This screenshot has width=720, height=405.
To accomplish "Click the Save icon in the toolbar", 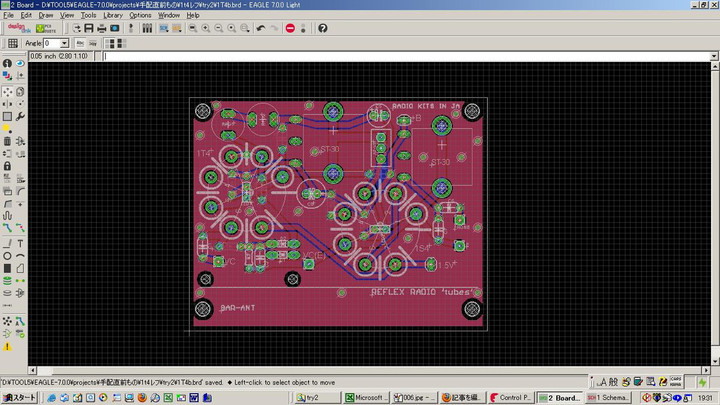I will click(88, 28).
